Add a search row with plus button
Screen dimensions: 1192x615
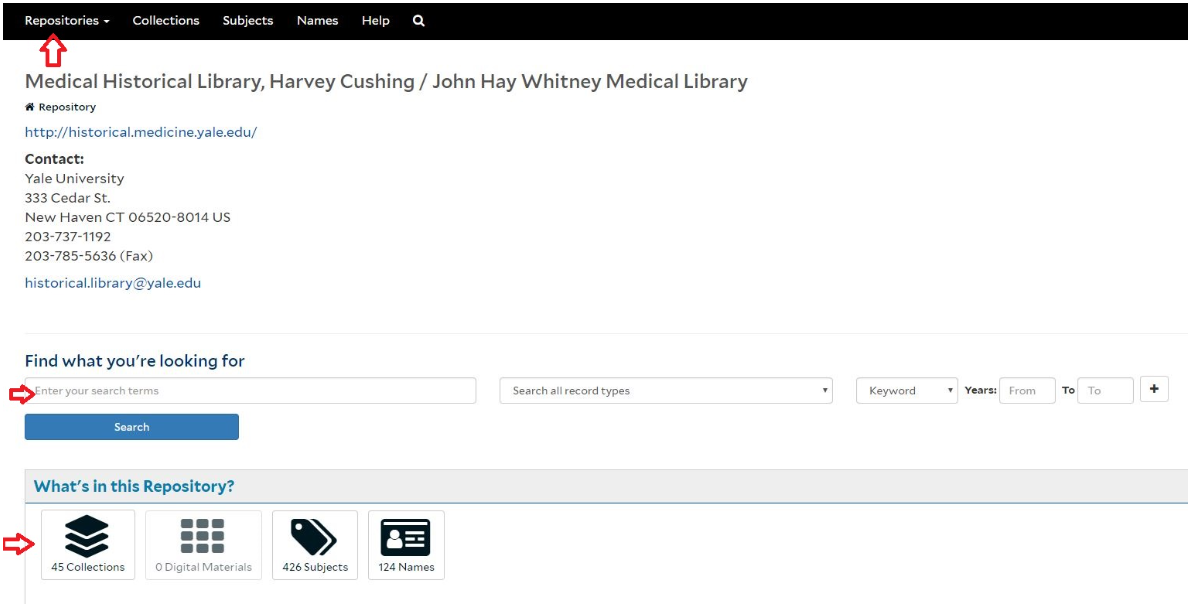[x=1154, y=389]
